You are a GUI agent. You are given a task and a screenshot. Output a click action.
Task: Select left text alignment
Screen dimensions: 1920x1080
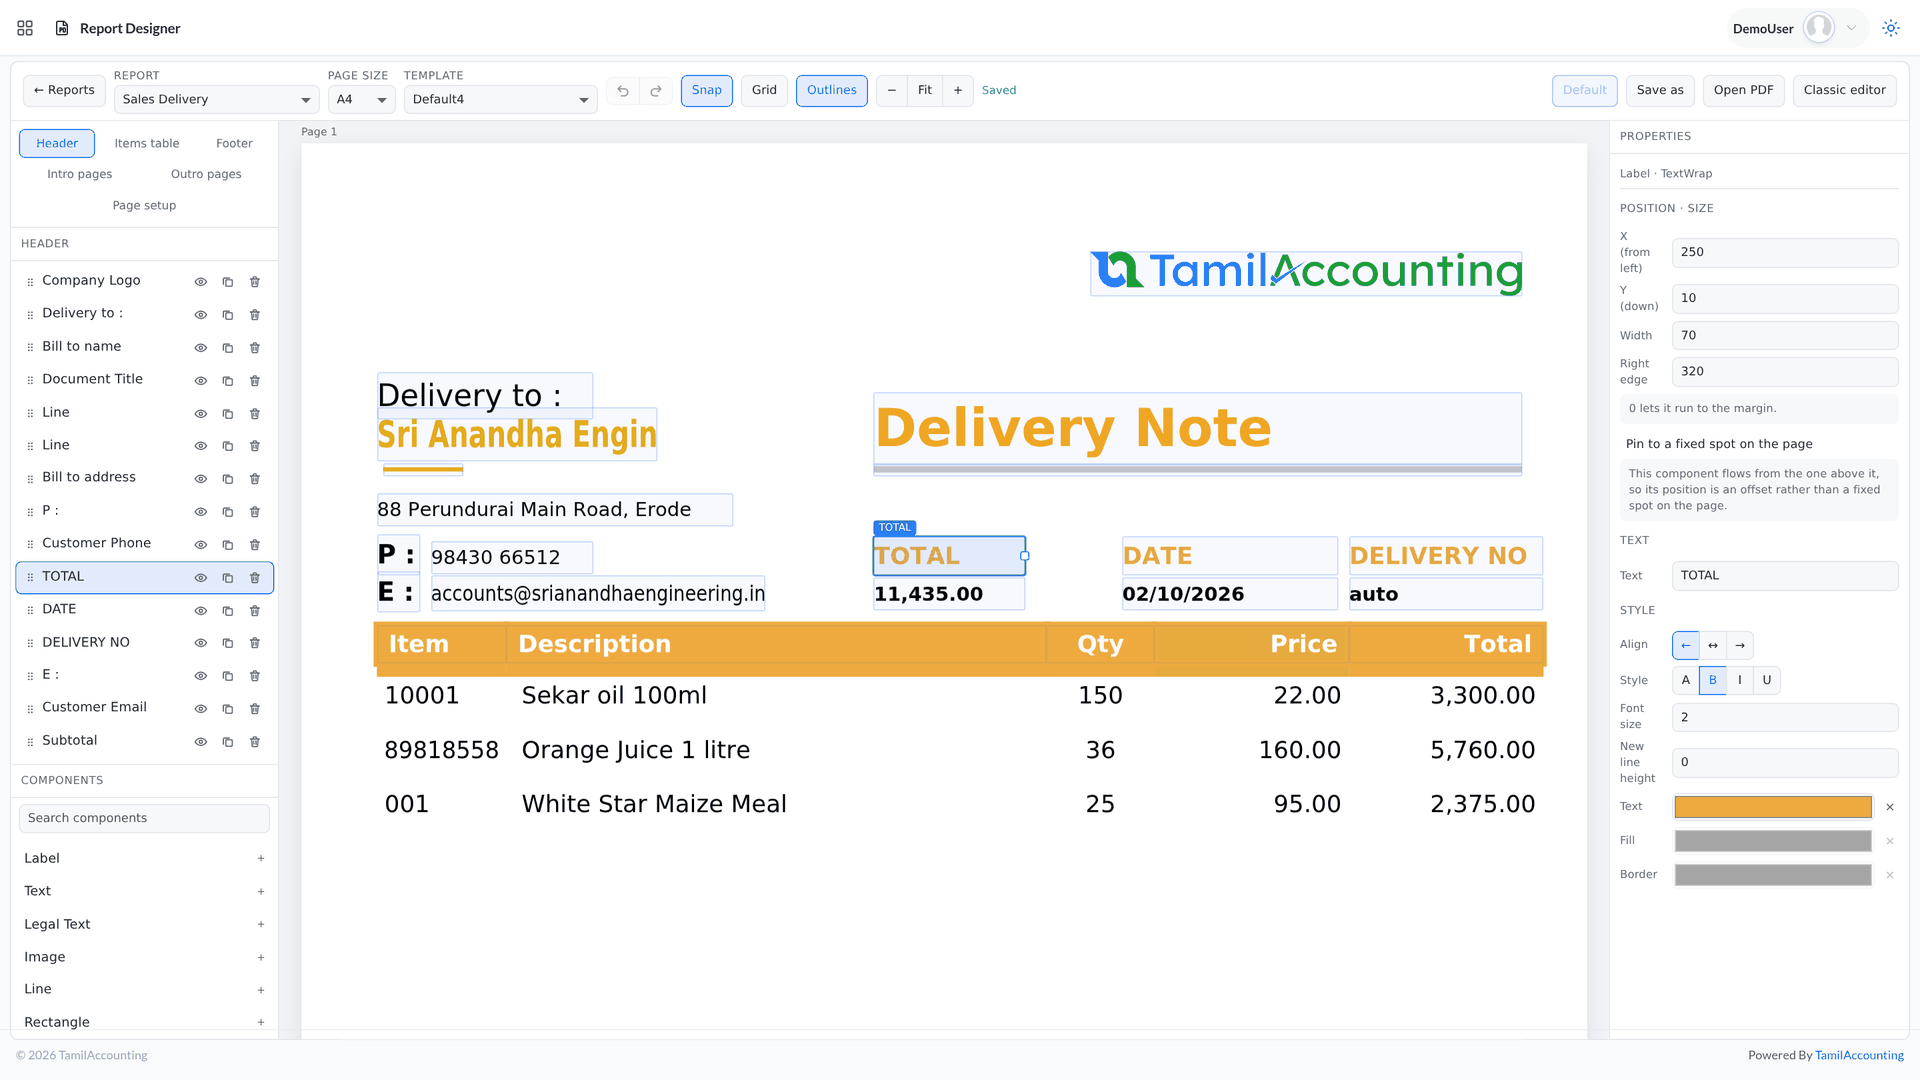point(1686,646)
